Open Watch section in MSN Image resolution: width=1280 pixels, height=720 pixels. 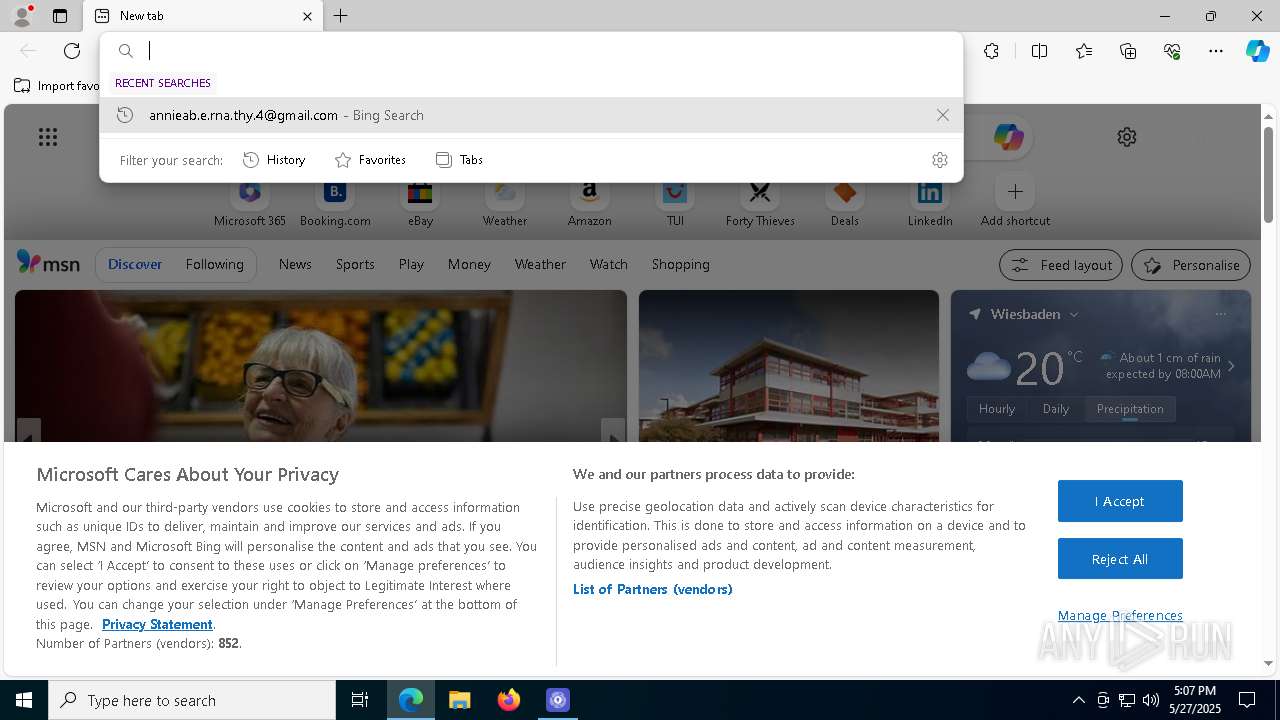pos(608,264)
